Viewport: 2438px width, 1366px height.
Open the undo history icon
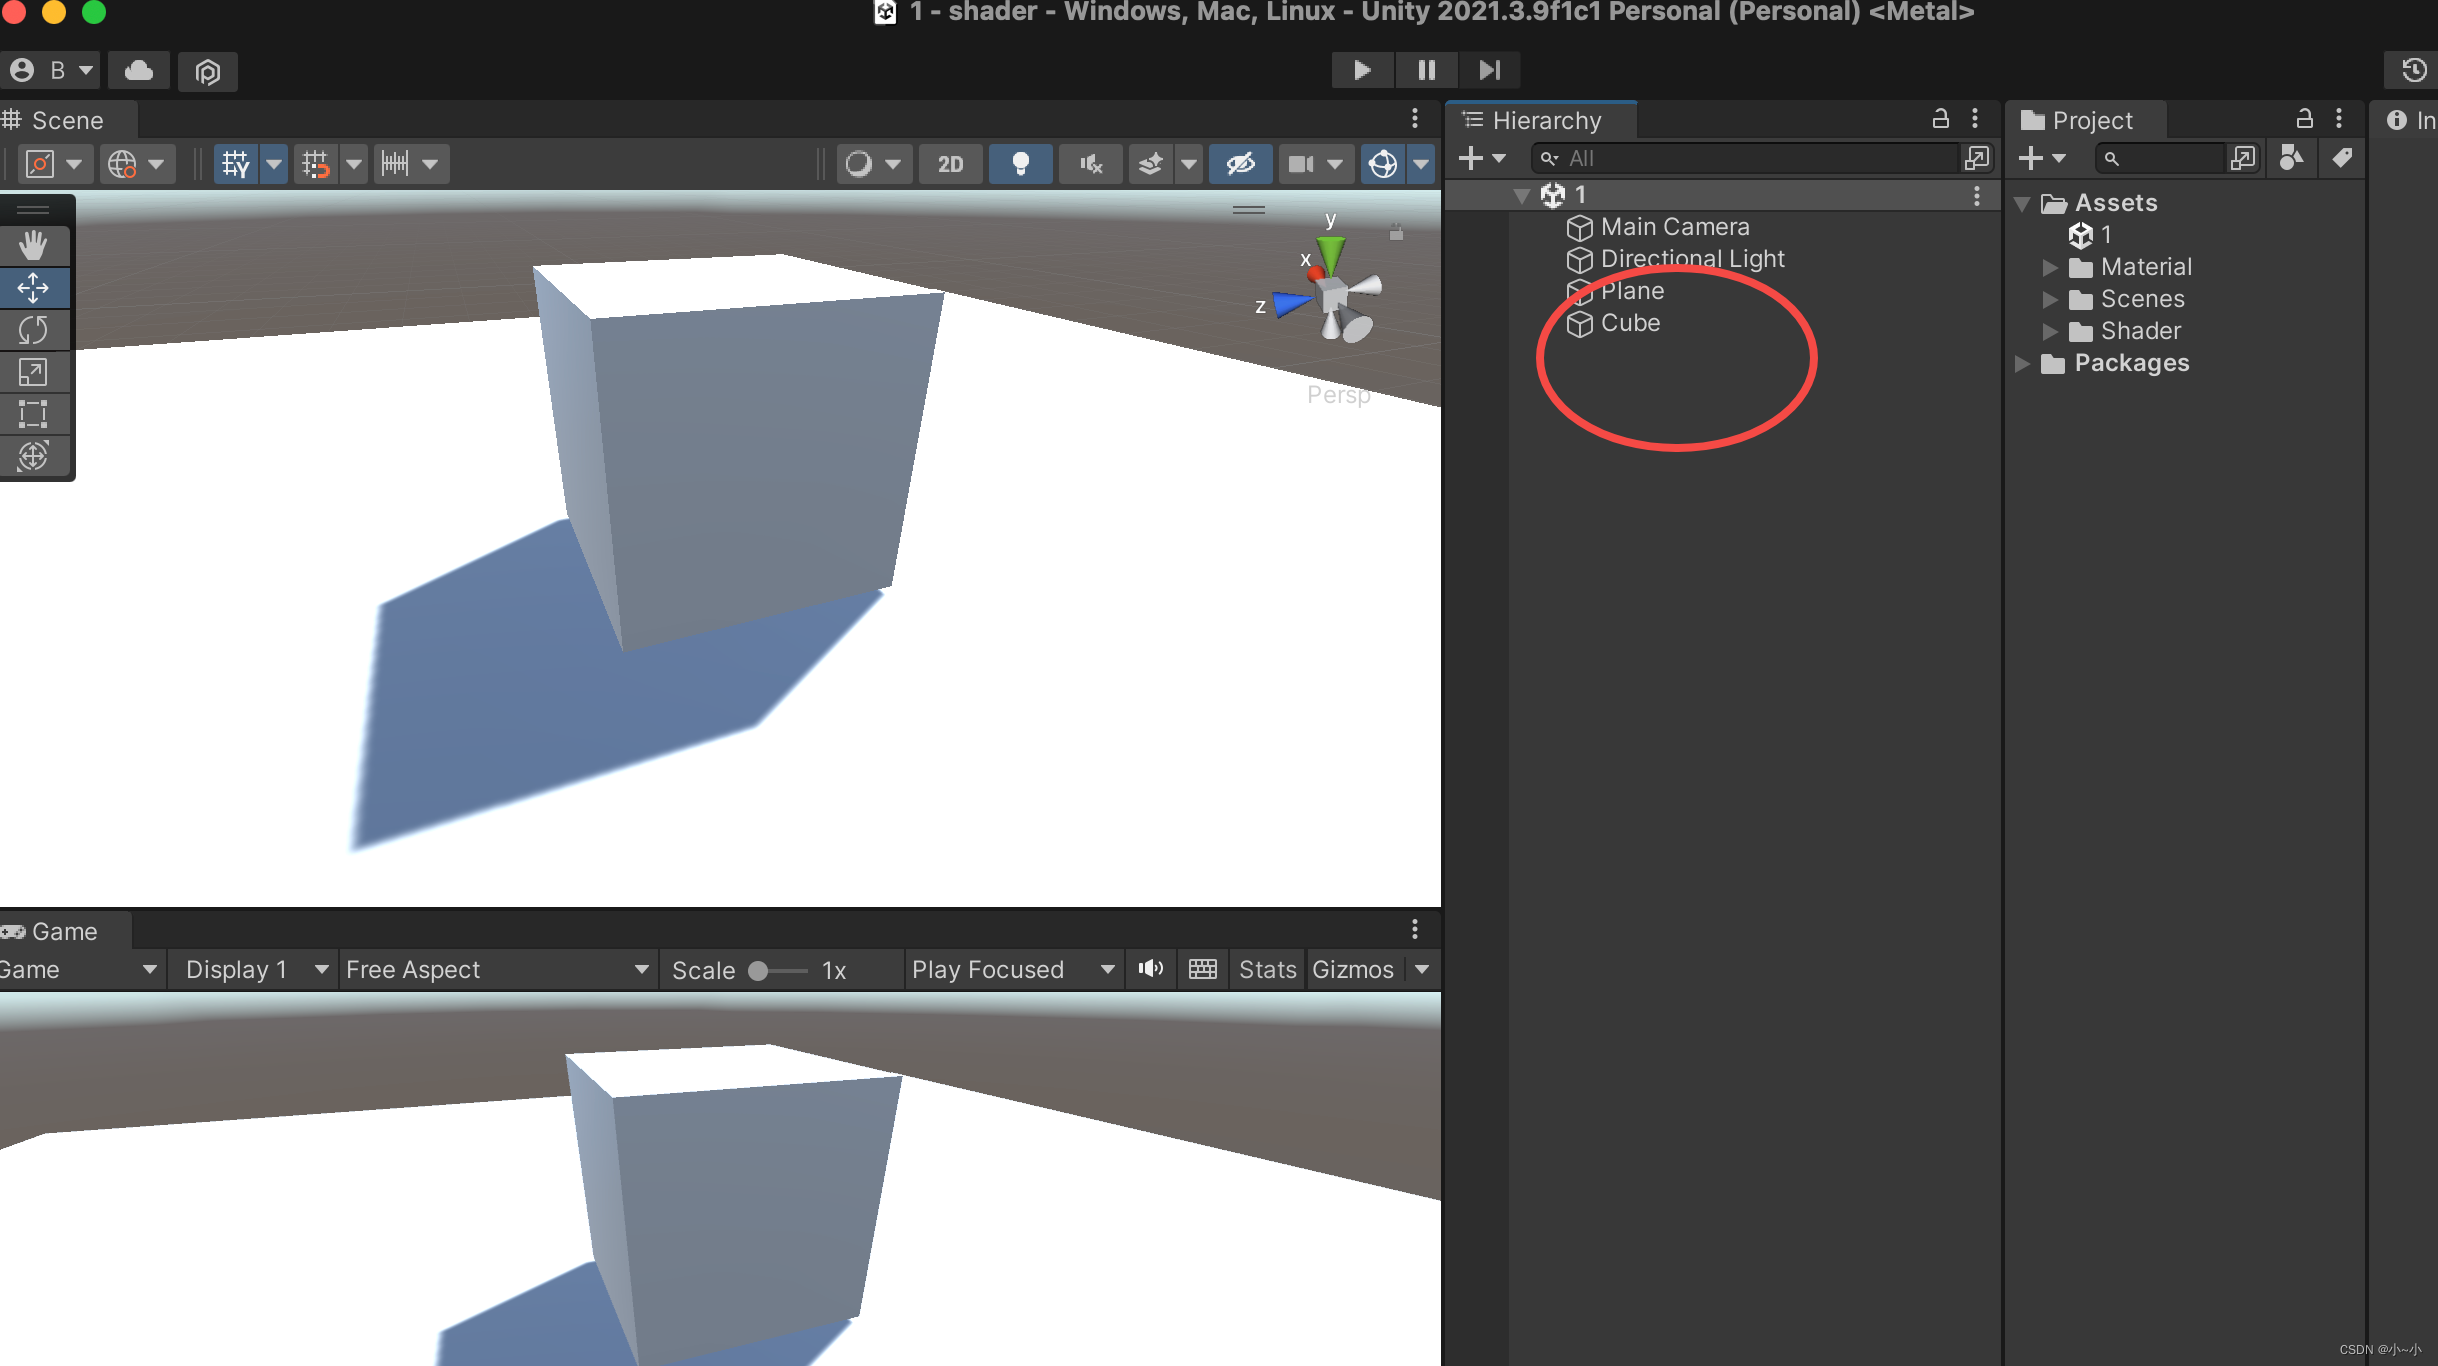click(x=2414, y=70)
